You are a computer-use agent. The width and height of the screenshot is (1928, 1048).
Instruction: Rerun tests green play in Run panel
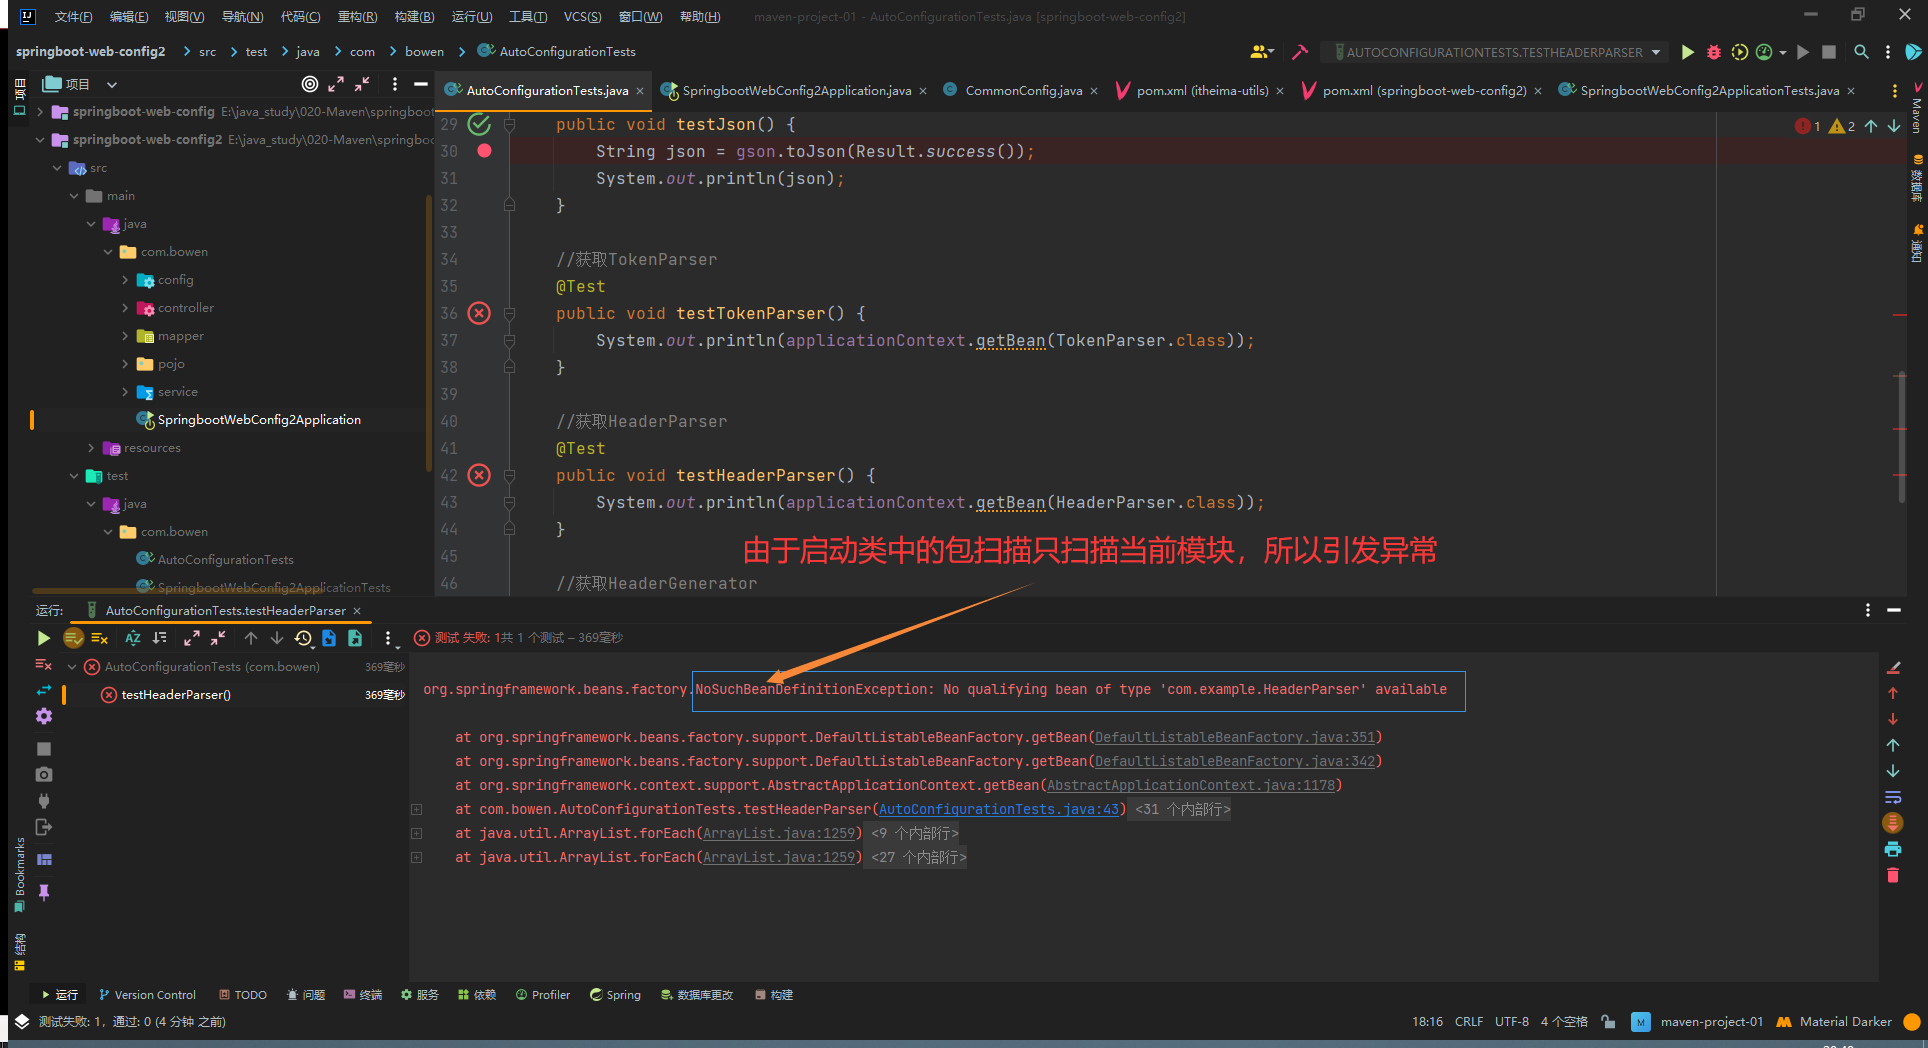point(43,638)
